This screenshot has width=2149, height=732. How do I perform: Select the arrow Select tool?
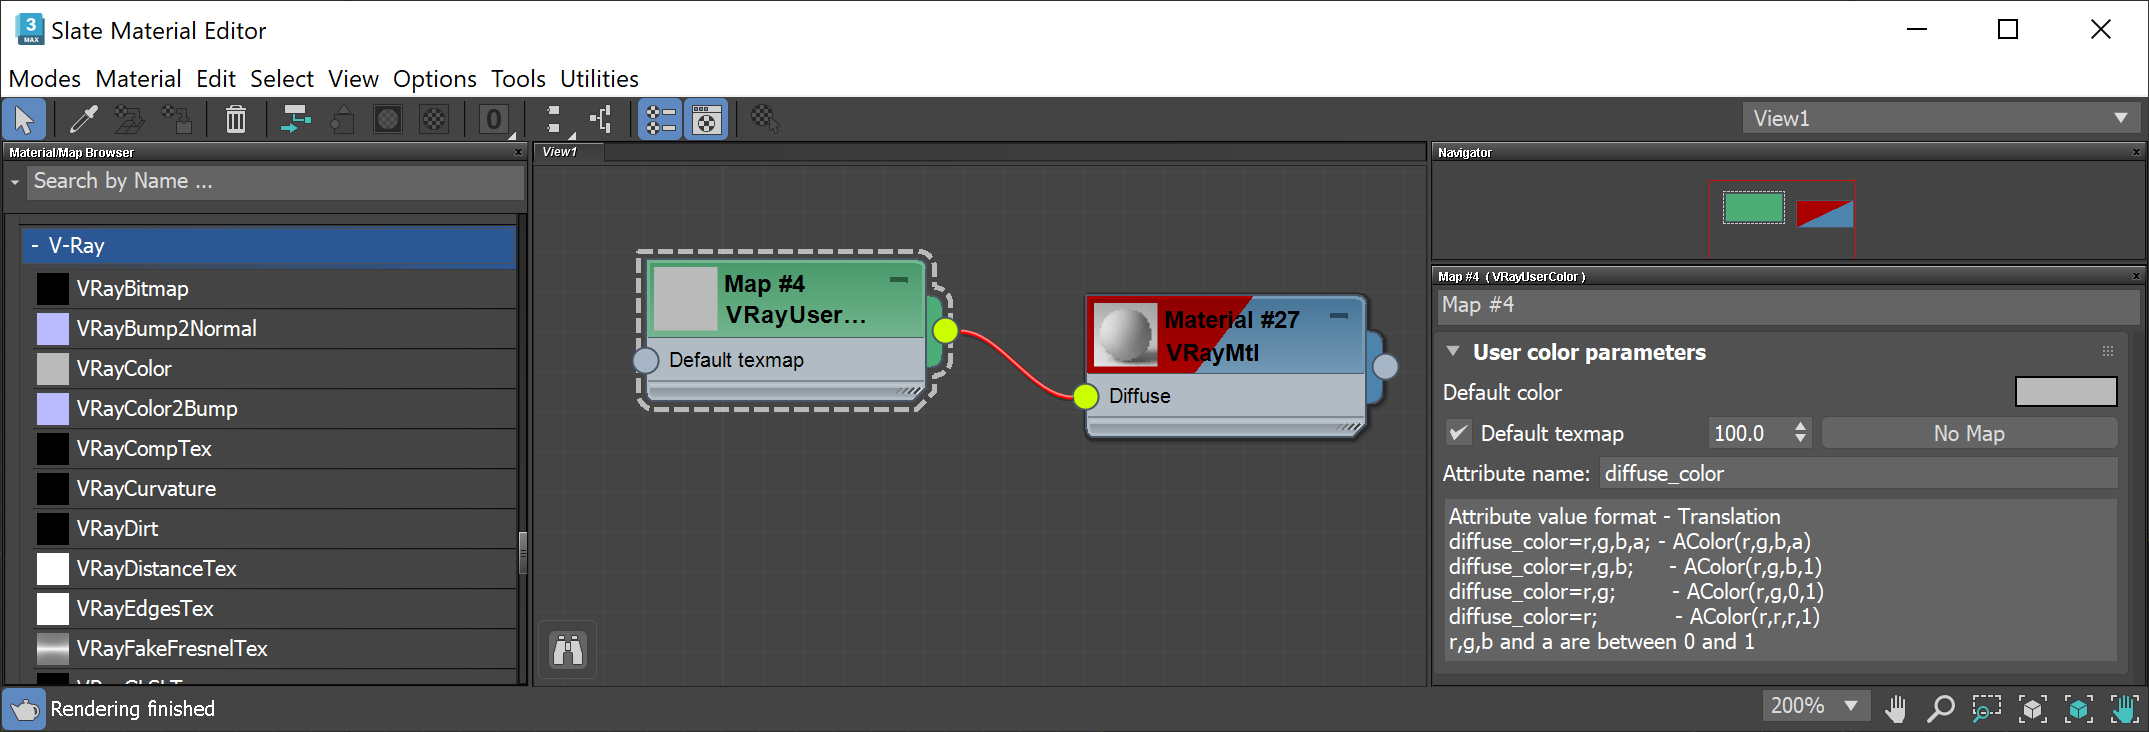point(24,119)
